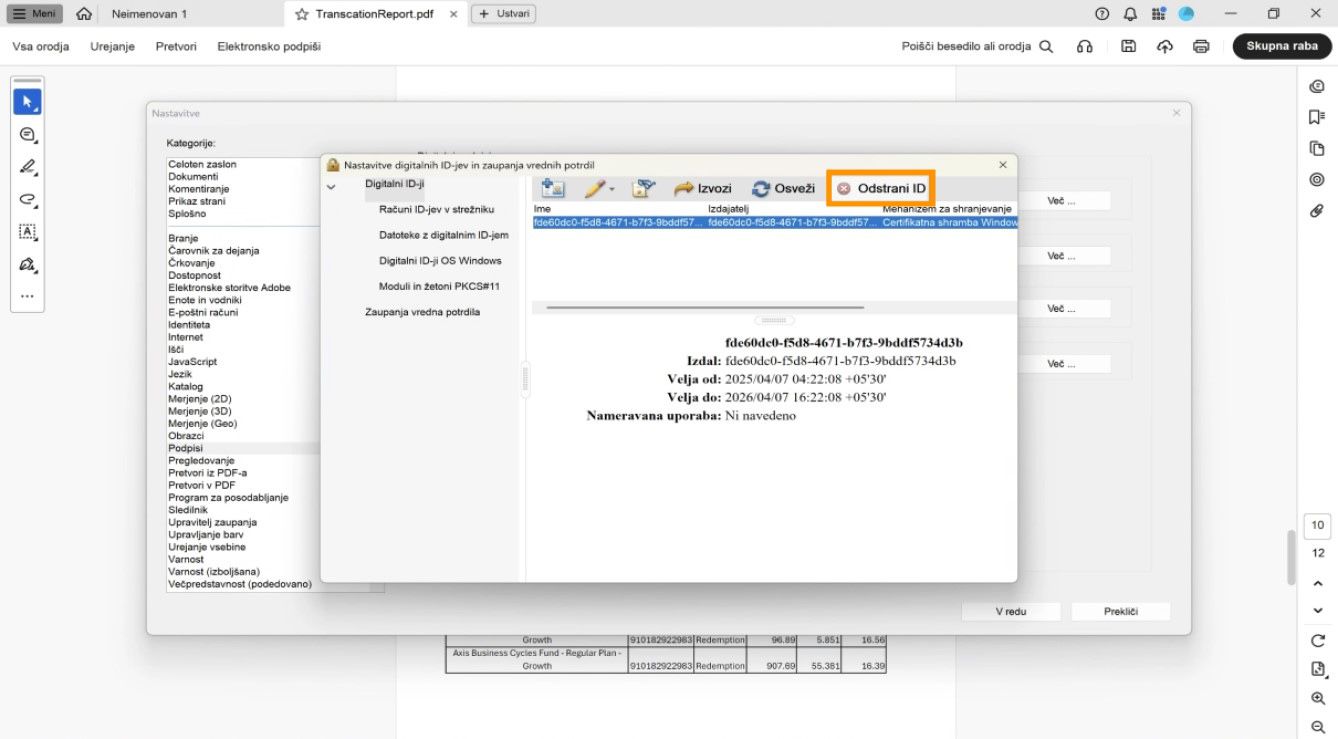Confirm settings with V redu
Viewport: 1338px width, 739px height.
(x=1010, y=611)
